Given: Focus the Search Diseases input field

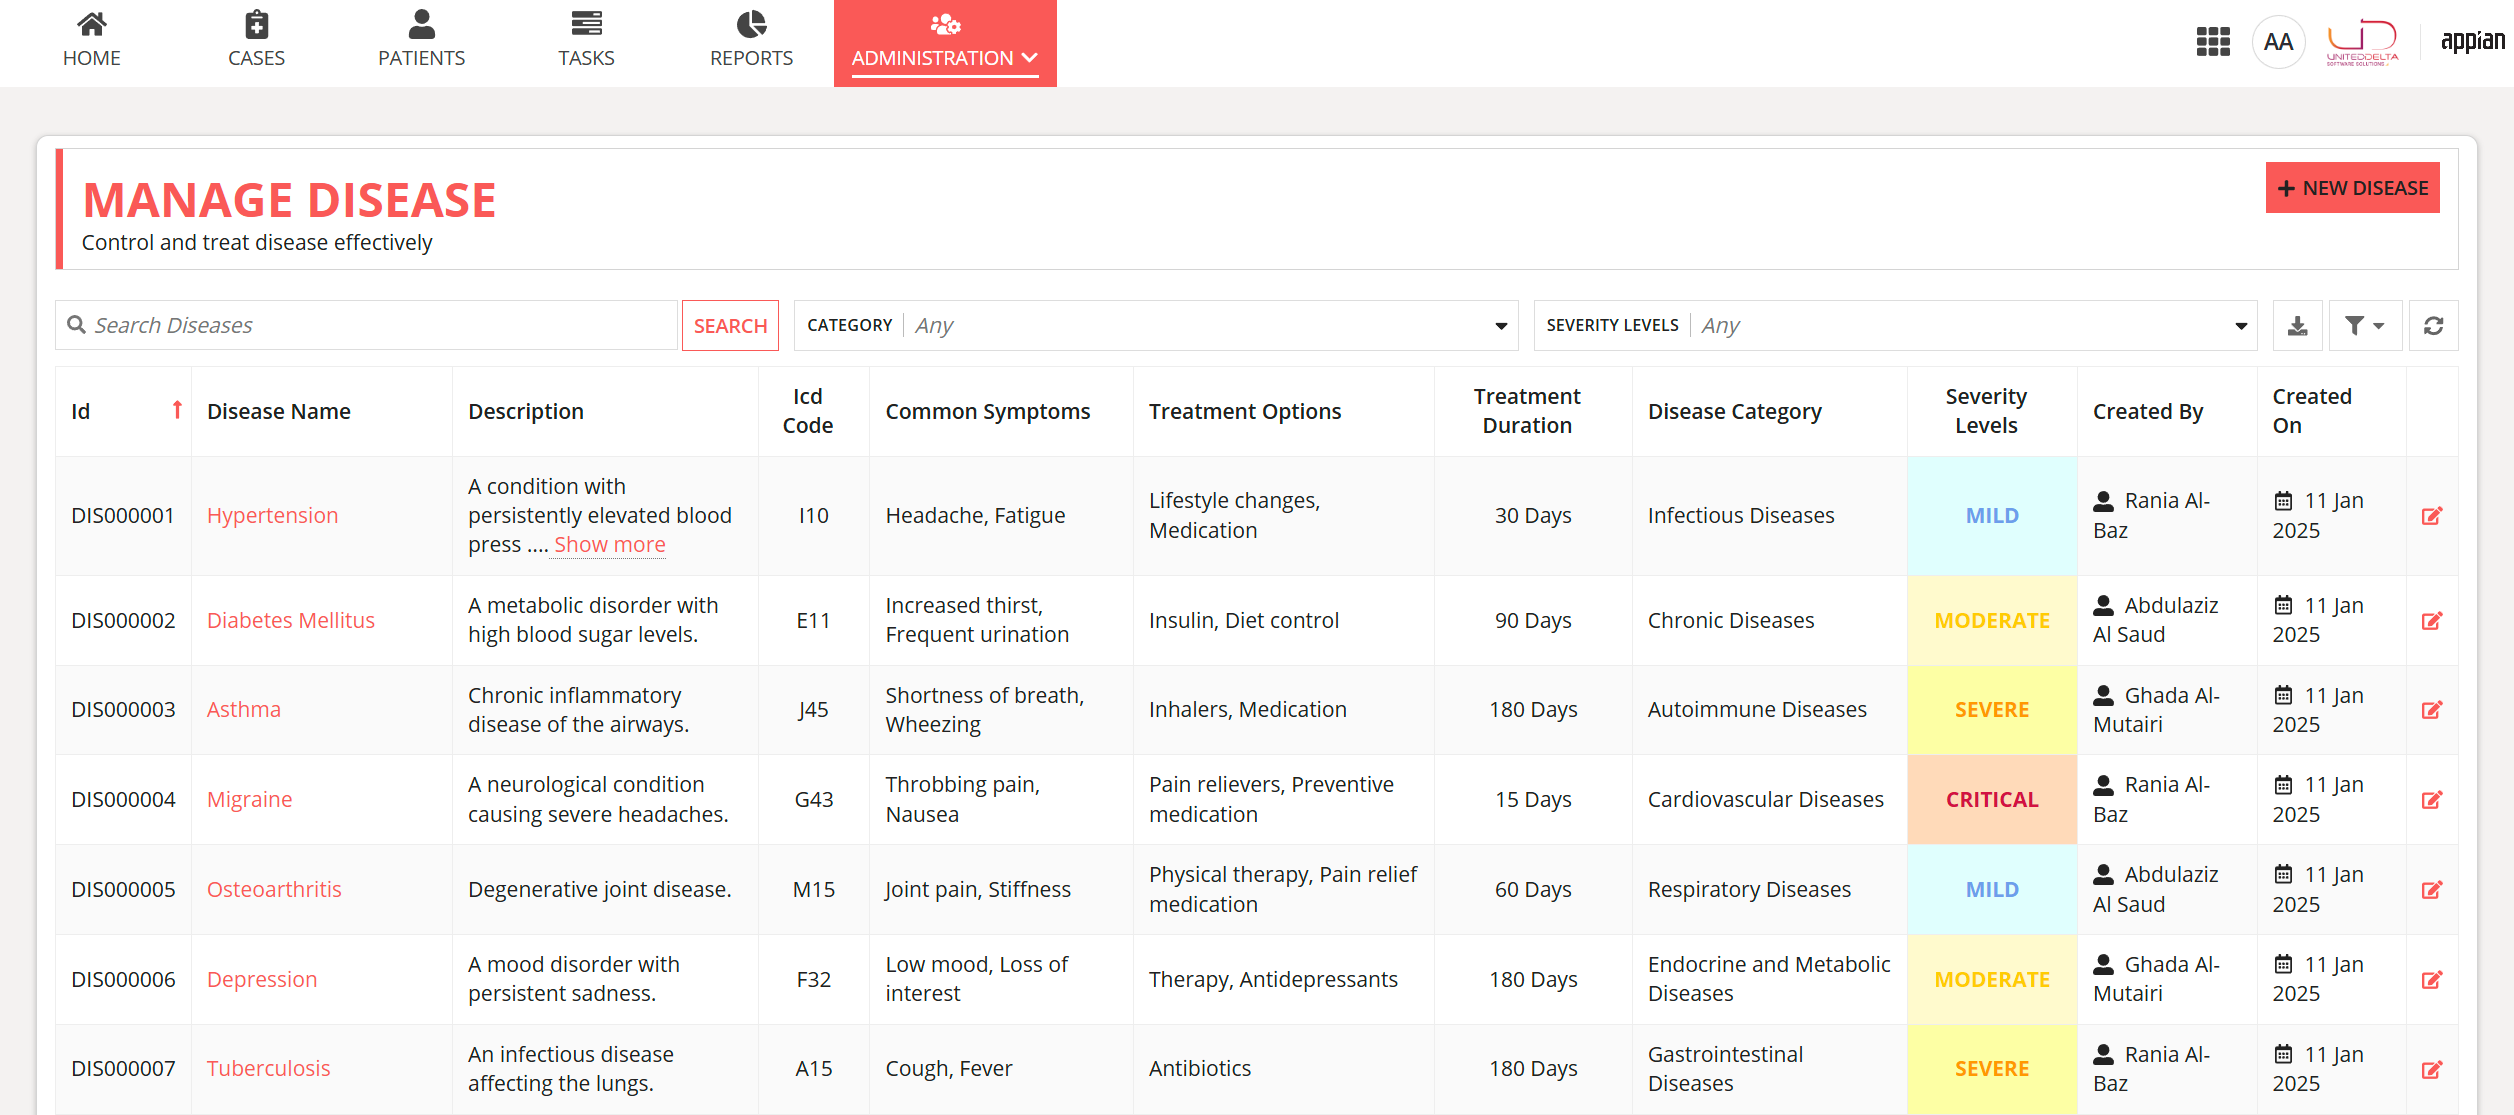Looking at the screenshot, I should point(366,325).
